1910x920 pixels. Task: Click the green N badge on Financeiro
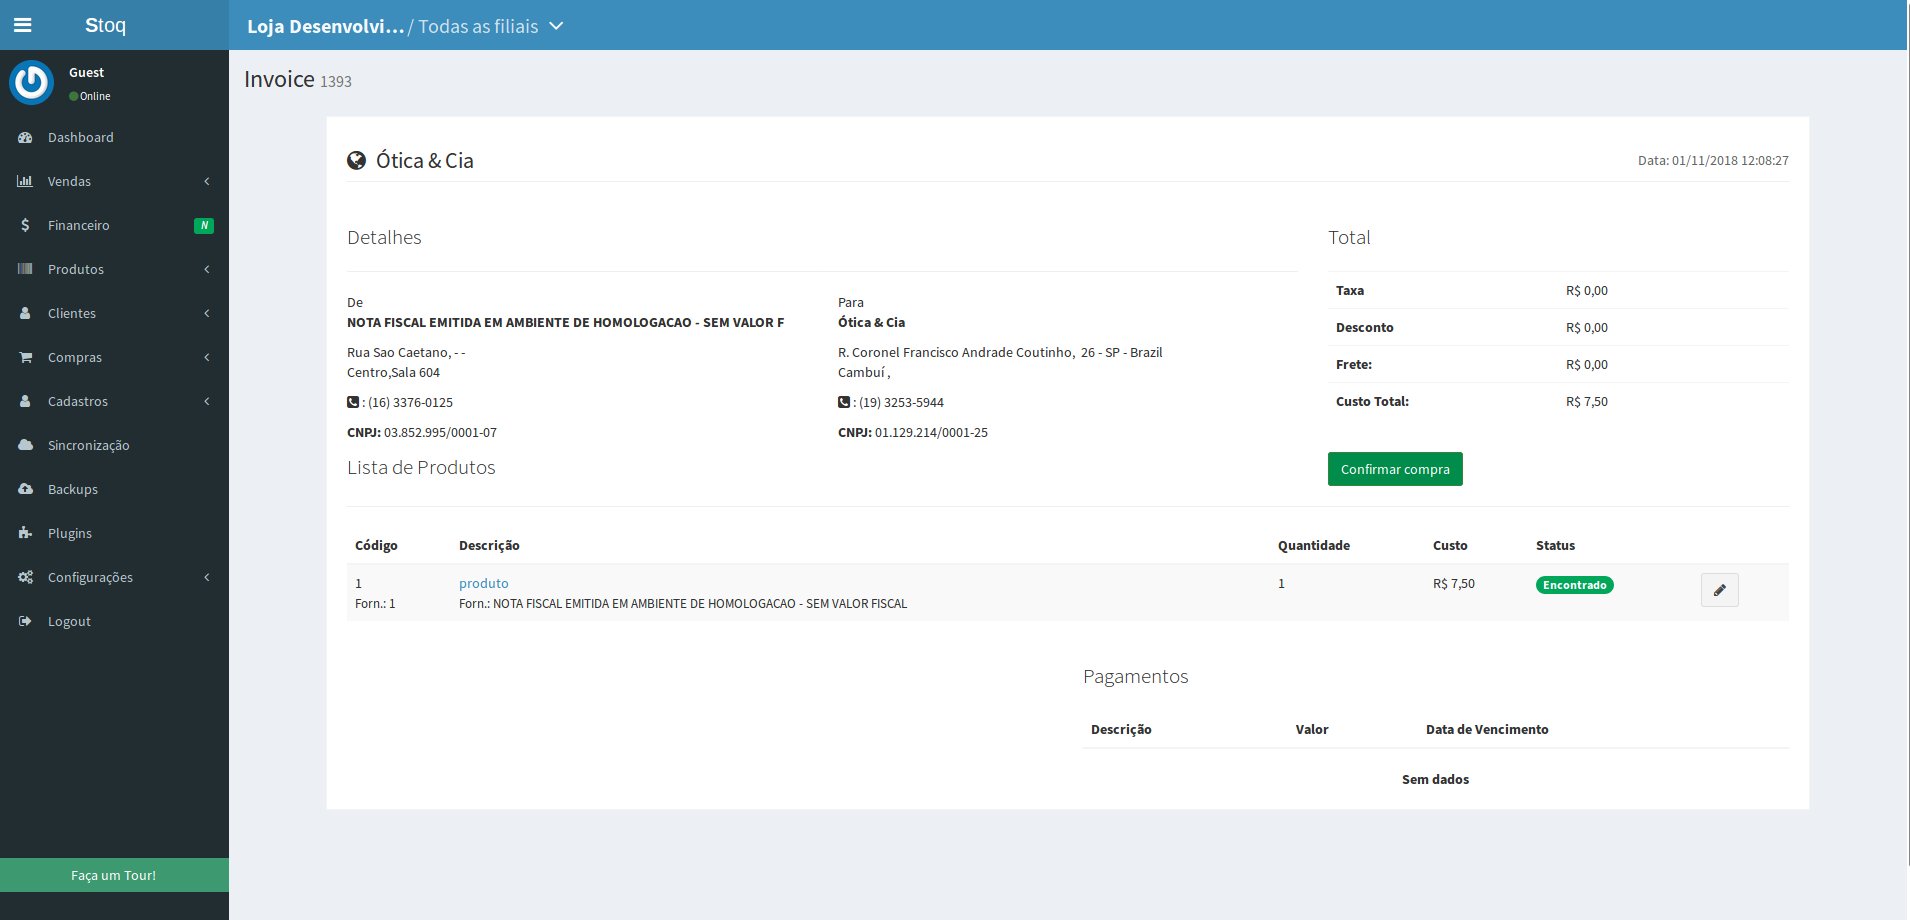(204, 226)
